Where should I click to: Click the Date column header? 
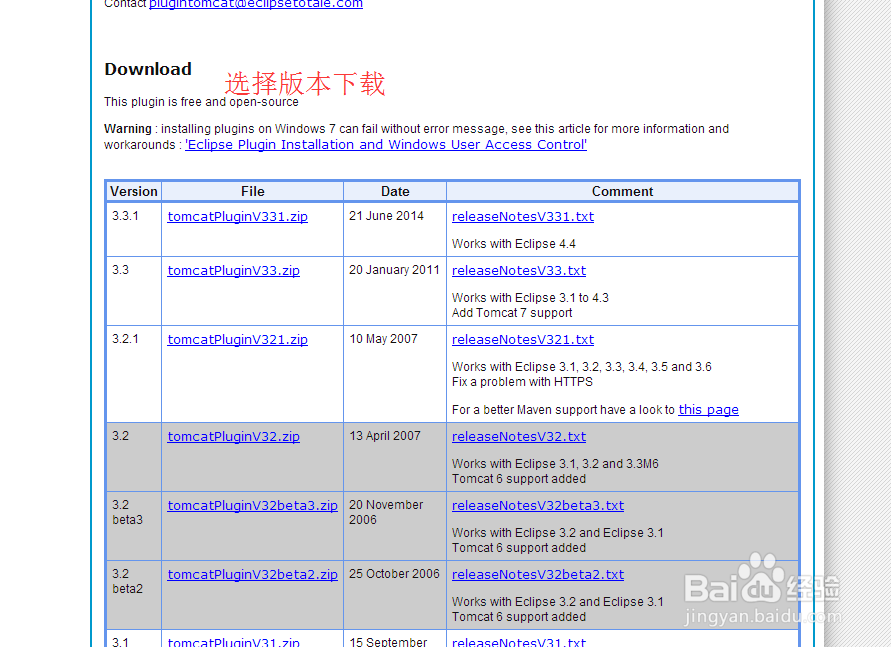pos(395,191)
